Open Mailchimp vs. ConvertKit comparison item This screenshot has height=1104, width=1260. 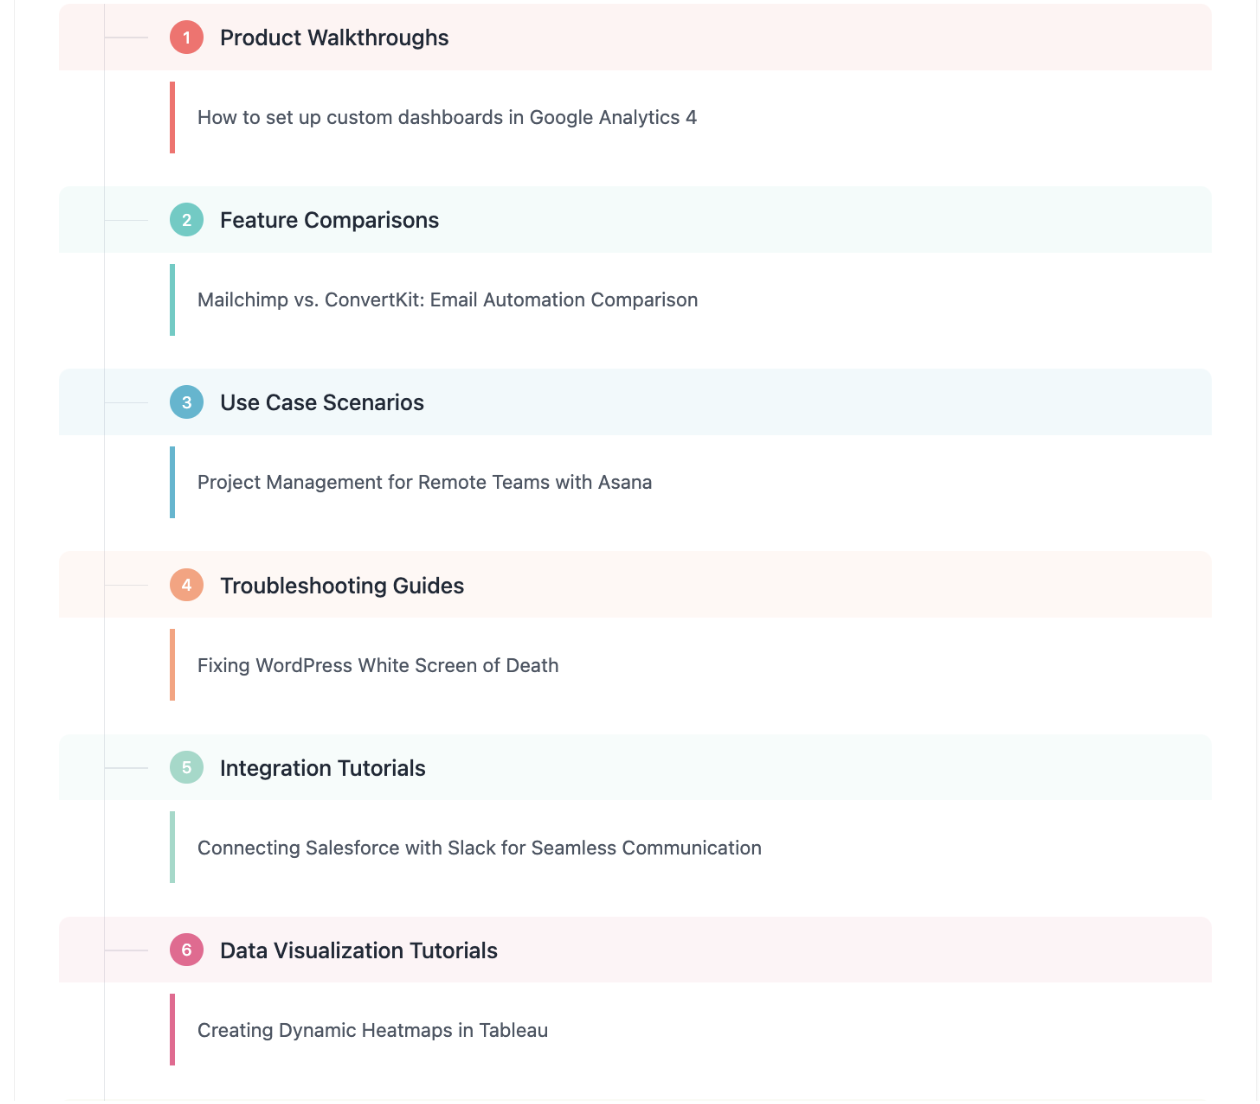click(447, 300)
